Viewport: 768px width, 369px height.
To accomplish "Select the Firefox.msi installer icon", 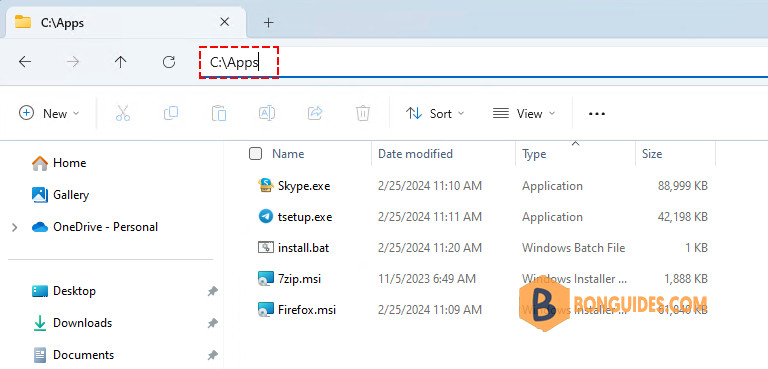I will click(x=265, y=310).
